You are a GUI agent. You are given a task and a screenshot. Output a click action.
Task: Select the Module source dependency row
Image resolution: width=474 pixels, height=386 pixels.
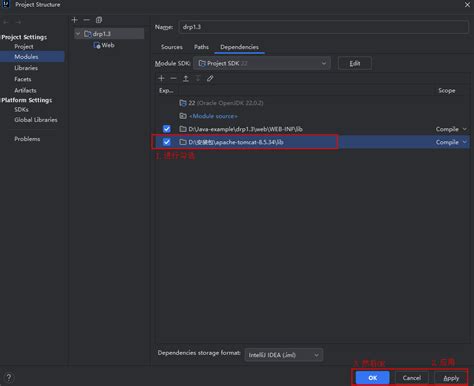[312, 116]
